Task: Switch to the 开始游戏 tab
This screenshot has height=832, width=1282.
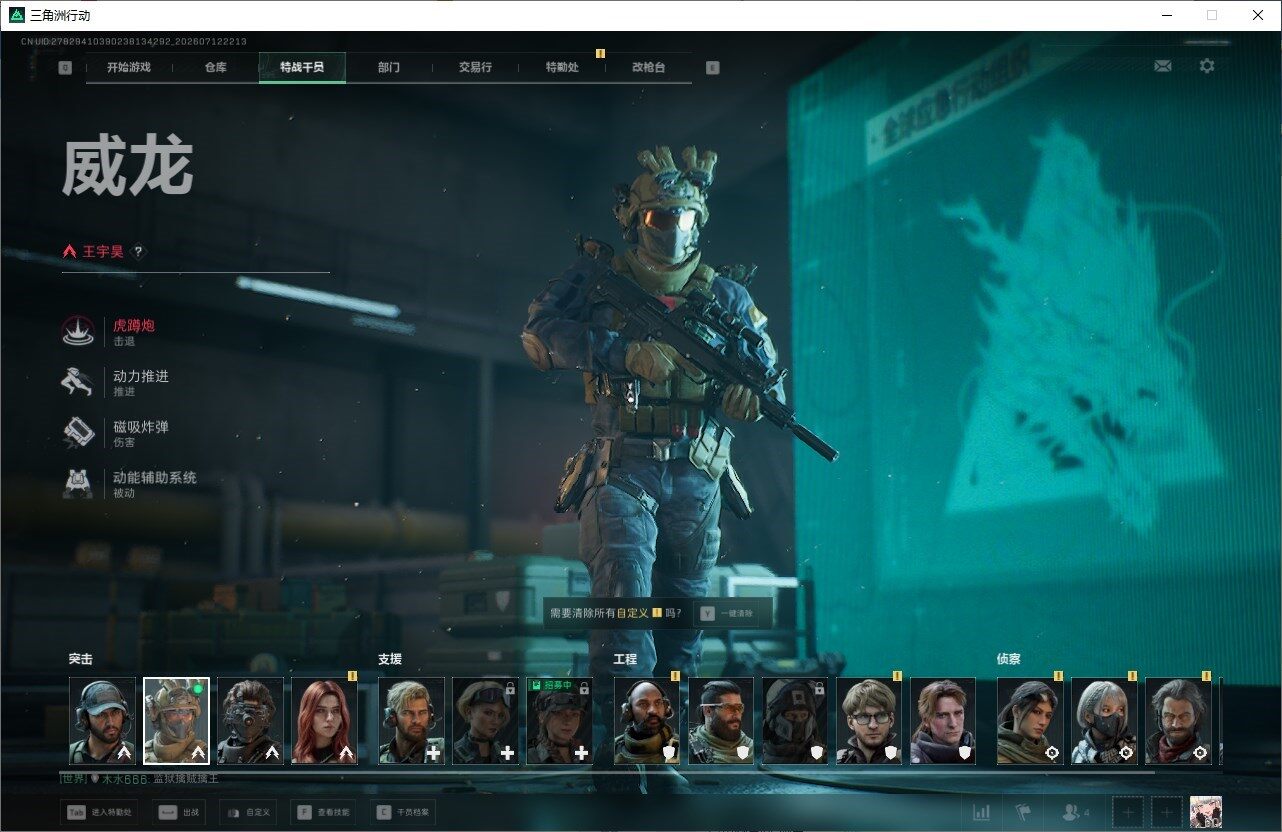Action: pyautogui.click(x=129, y=68)
